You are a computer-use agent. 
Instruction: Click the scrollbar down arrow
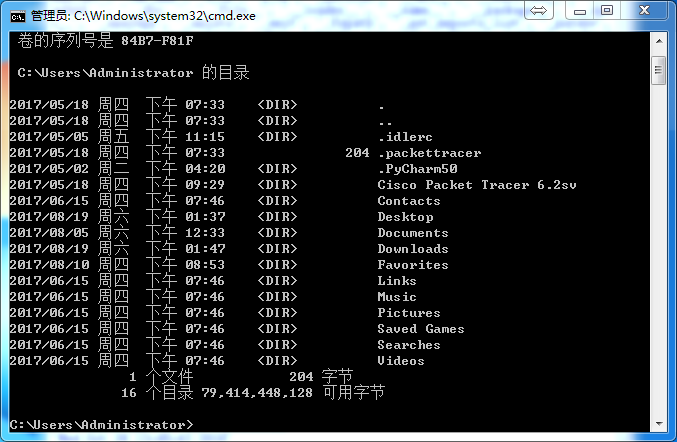[x=659, y=423]
